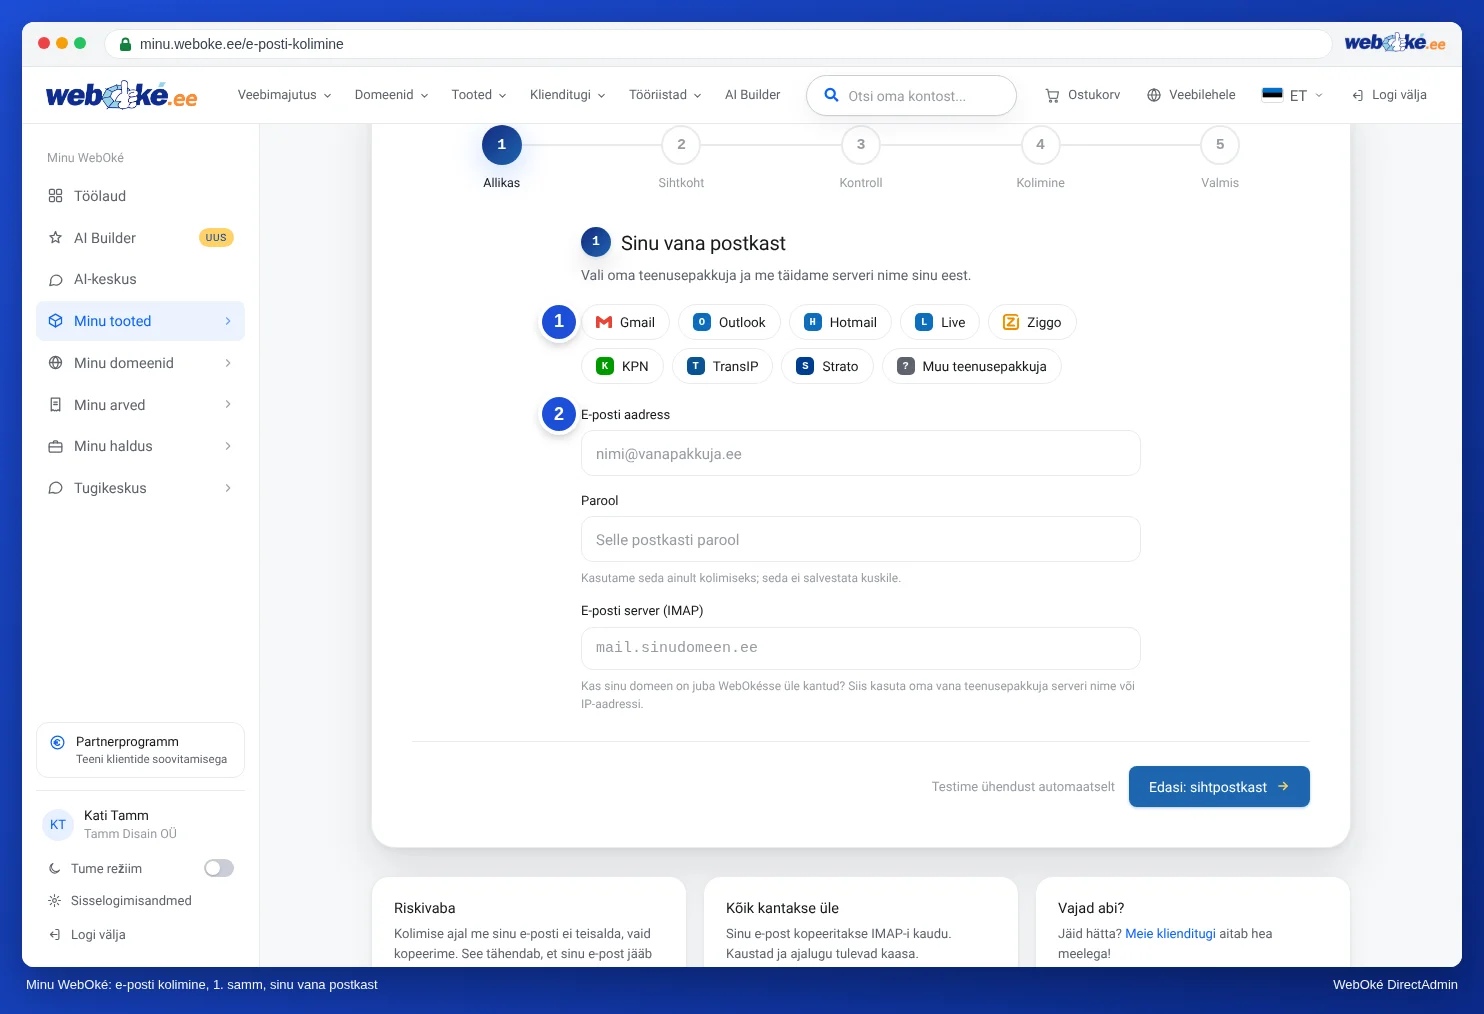Open the Töölaud dashboard icon in sidebar

(x=56, y=196)
